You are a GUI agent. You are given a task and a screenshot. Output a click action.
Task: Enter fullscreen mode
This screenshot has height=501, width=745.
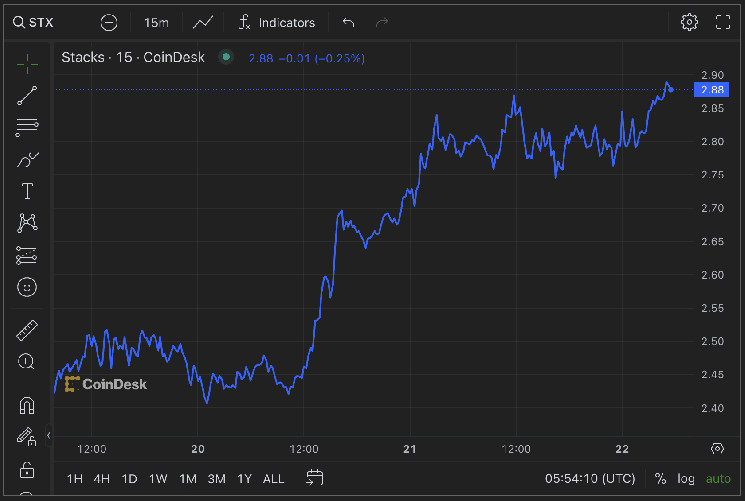(723, 22)
